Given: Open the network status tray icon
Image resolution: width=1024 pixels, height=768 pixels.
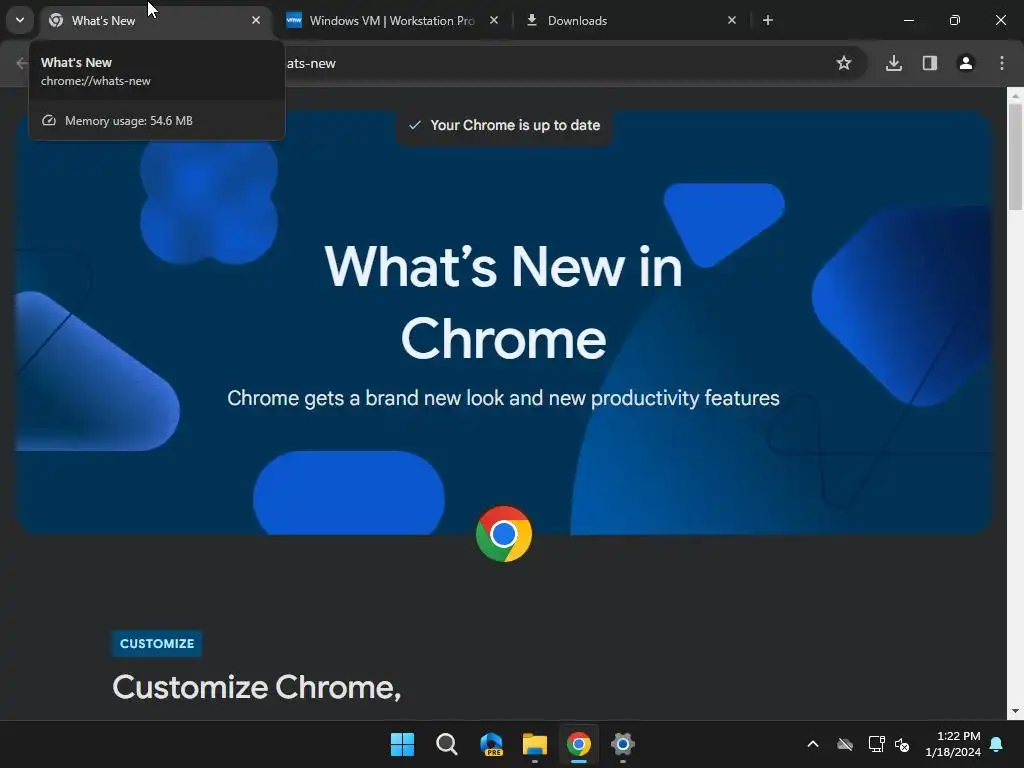Looking at the screenshot, I should 876,744.
